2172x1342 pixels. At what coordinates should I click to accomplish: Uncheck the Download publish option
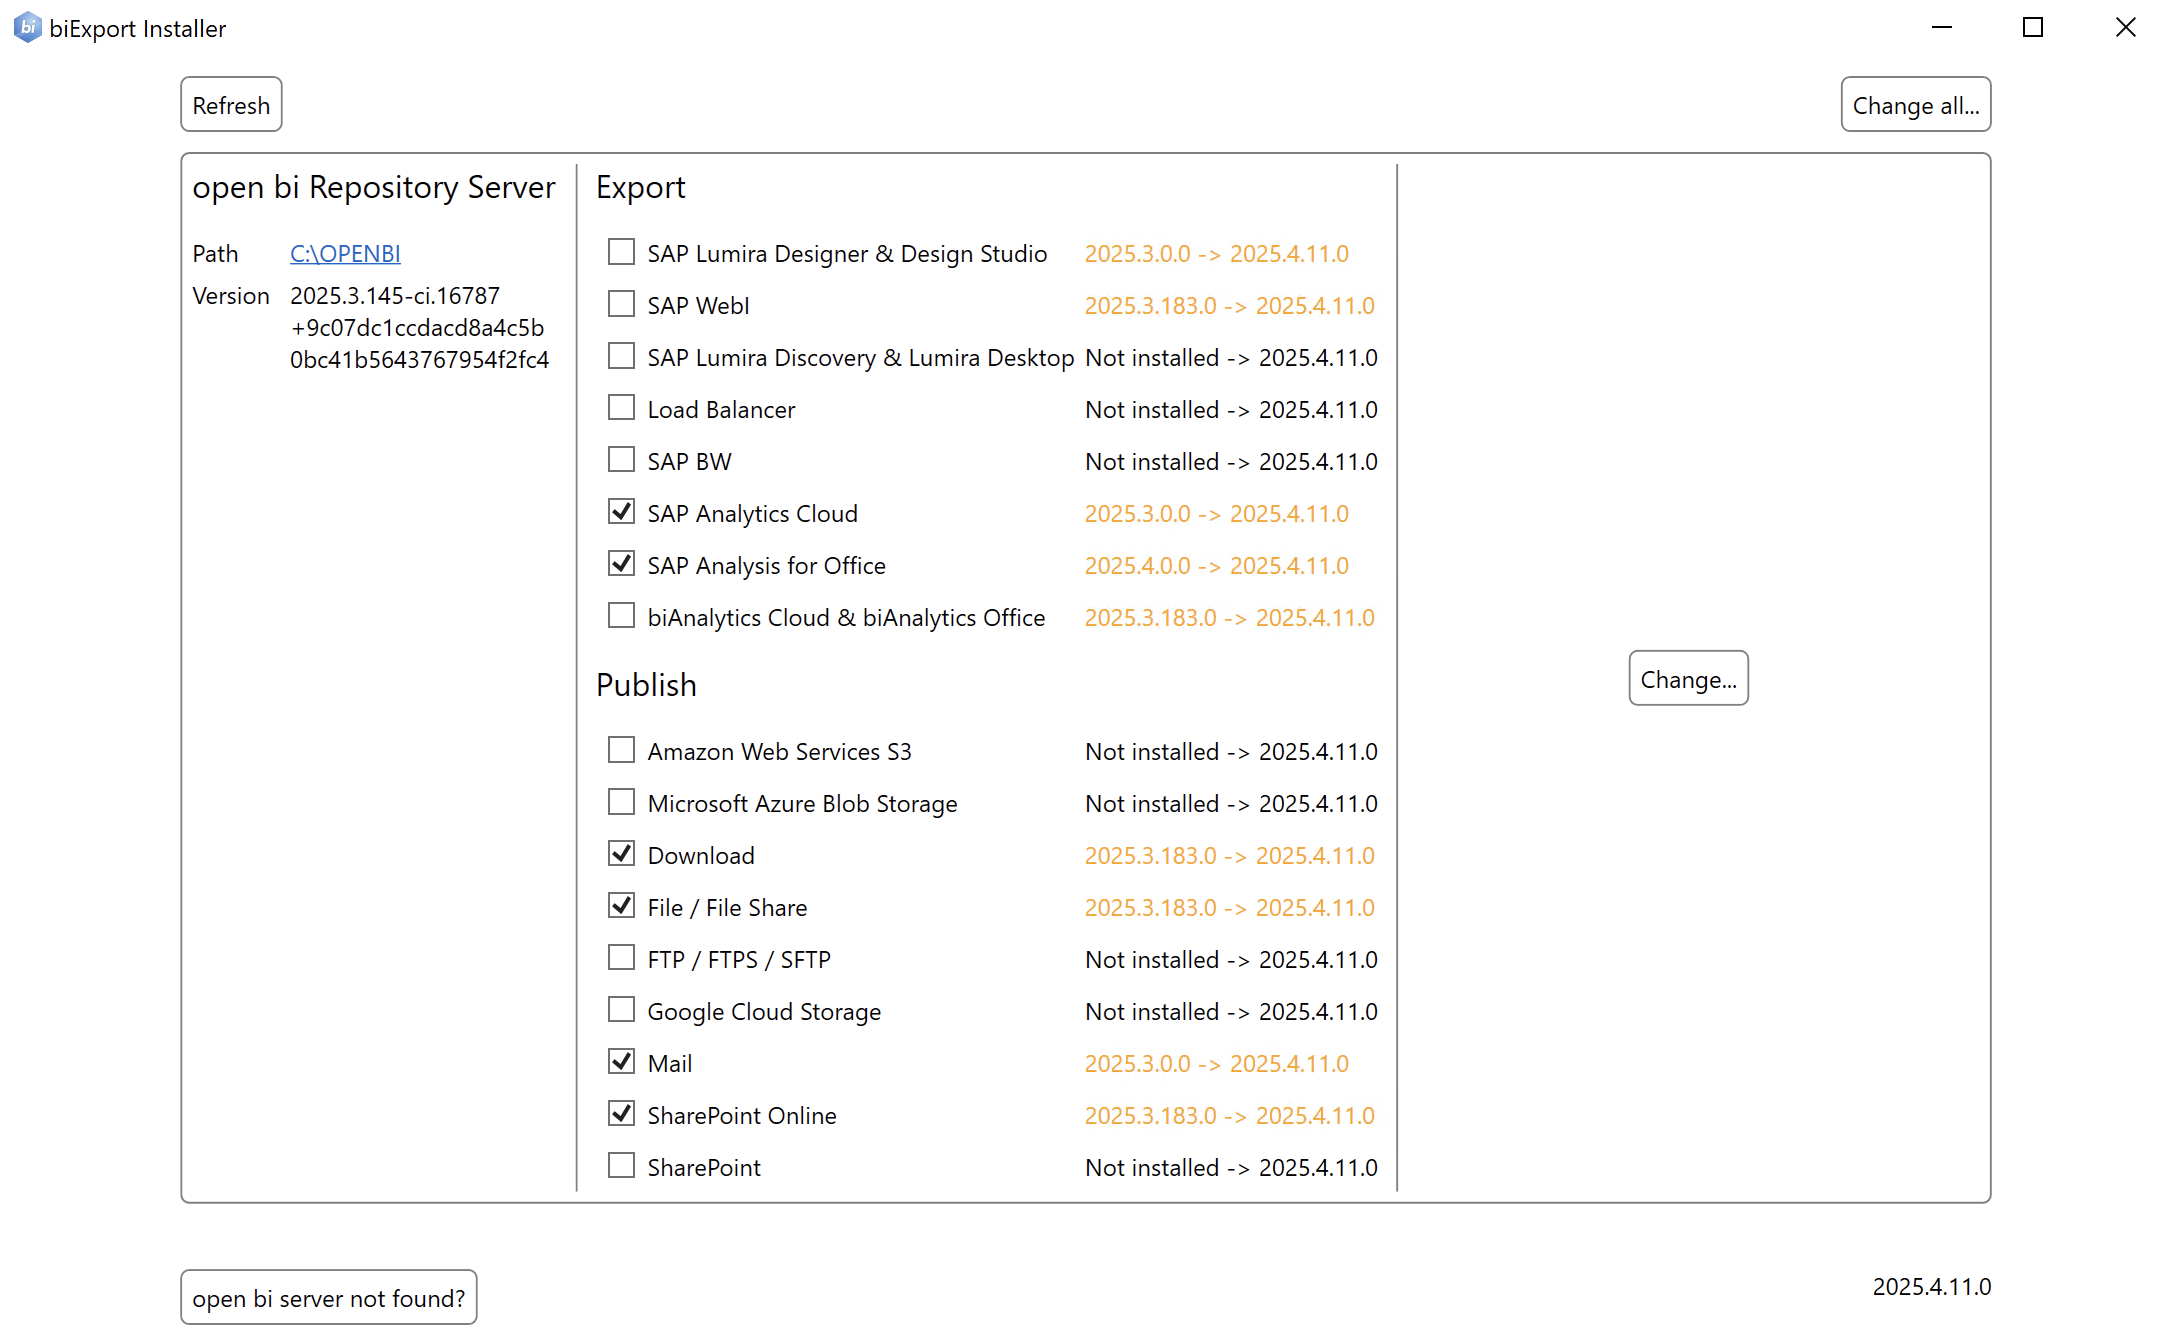pos(621,854)
